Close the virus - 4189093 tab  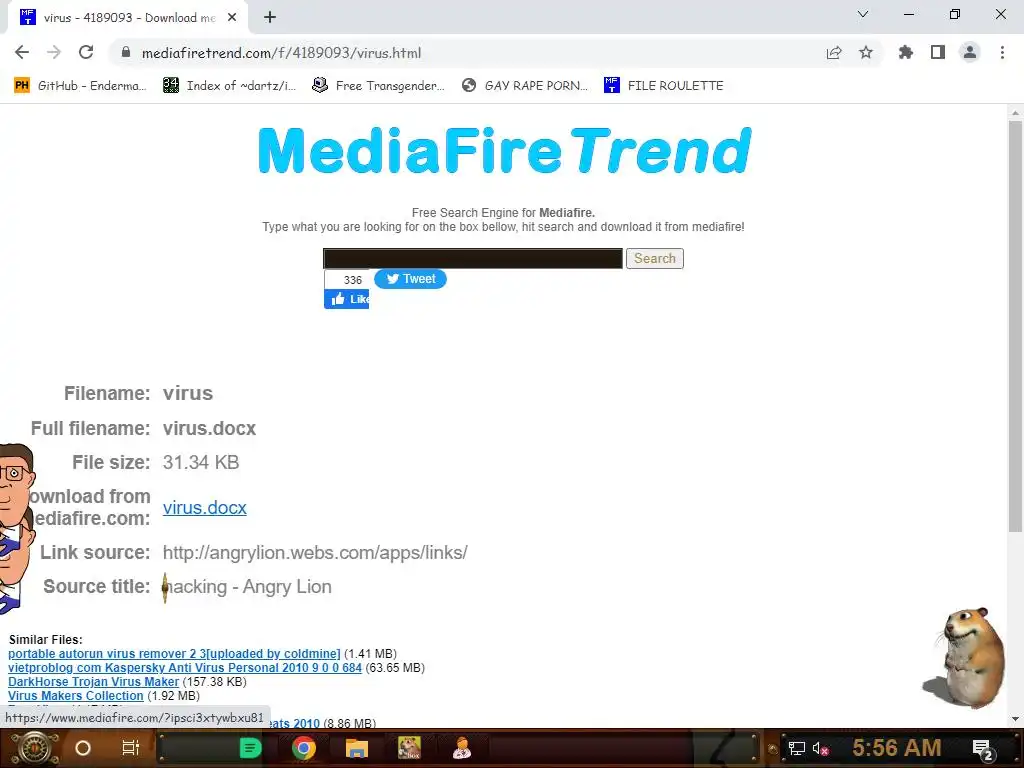click(x=232, y=18)
